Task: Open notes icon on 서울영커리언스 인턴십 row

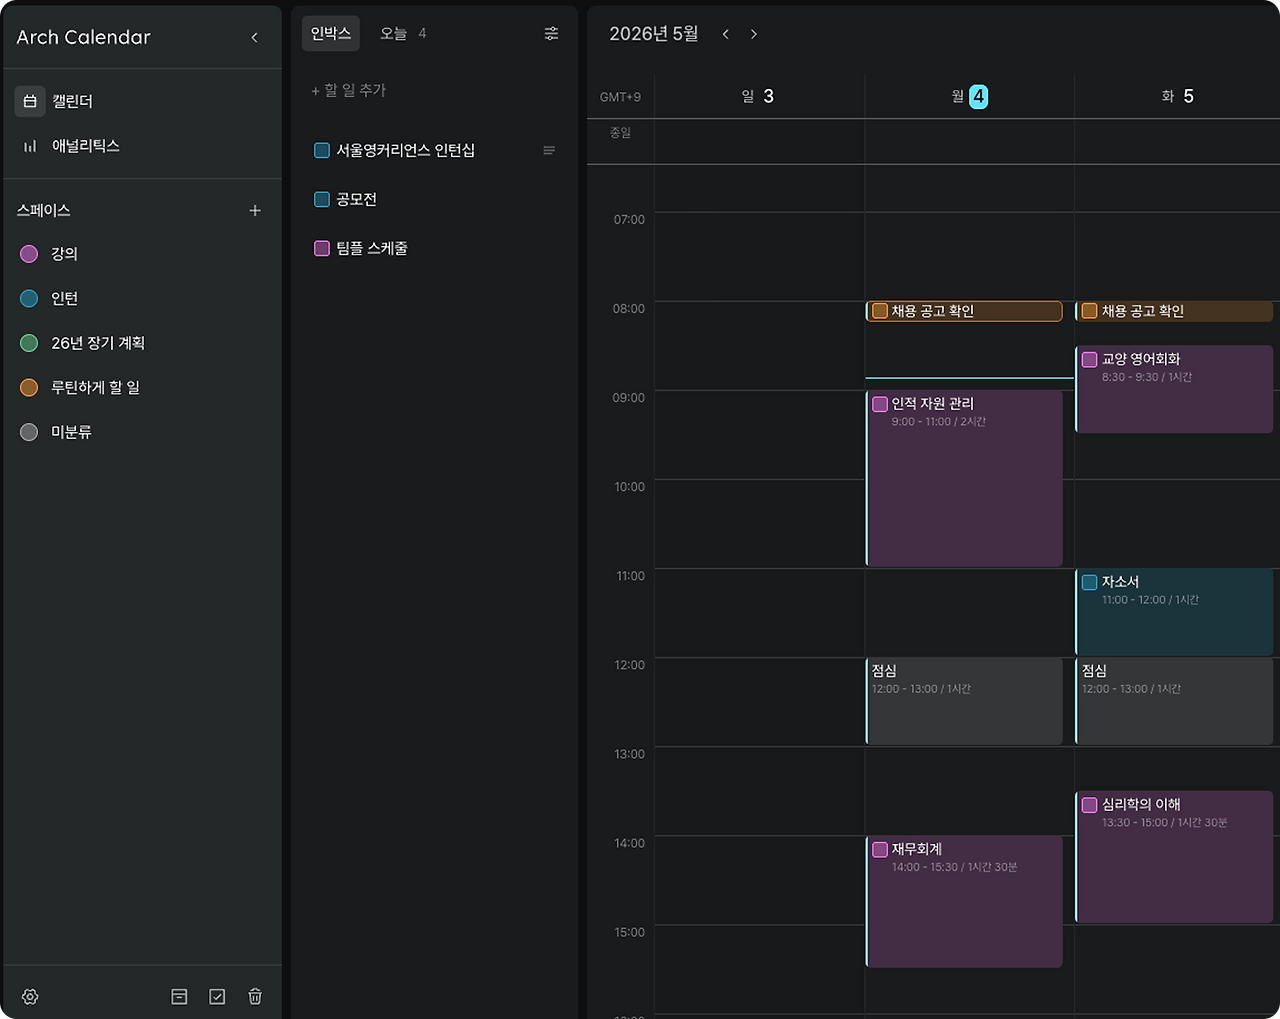Action: [x=549, y=150]
